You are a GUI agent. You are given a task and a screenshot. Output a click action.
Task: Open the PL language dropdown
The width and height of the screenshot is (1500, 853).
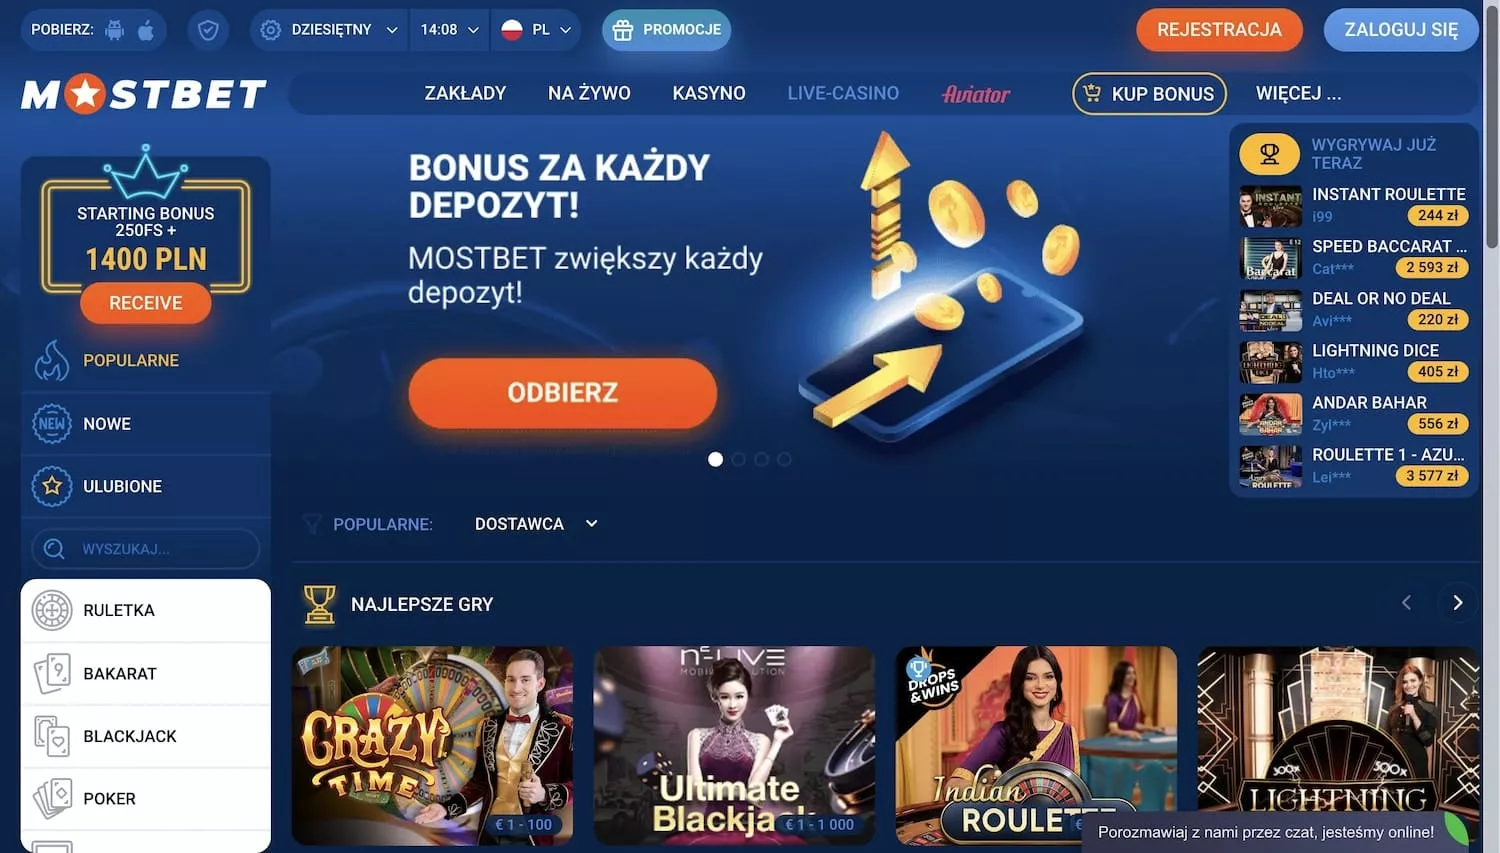pos(537,30)
